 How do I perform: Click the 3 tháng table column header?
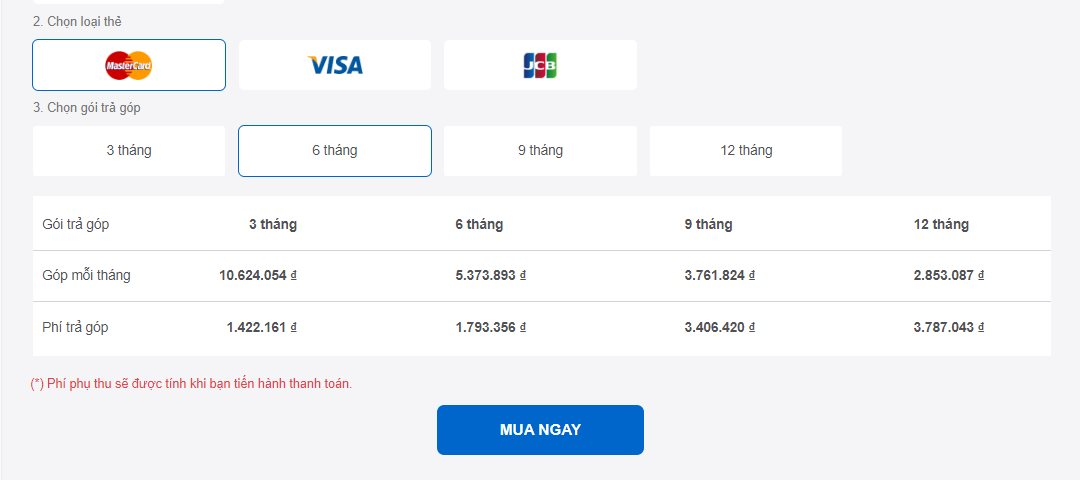click(x=273, y=225)
